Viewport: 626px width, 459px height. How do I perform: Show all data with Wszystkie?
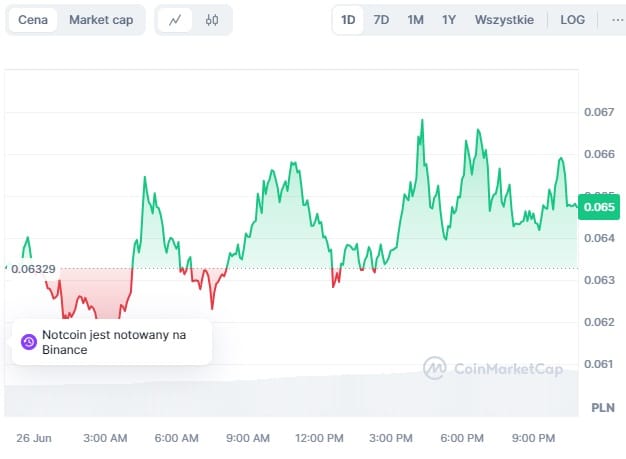pyautogui.click(x=504, y=20)
